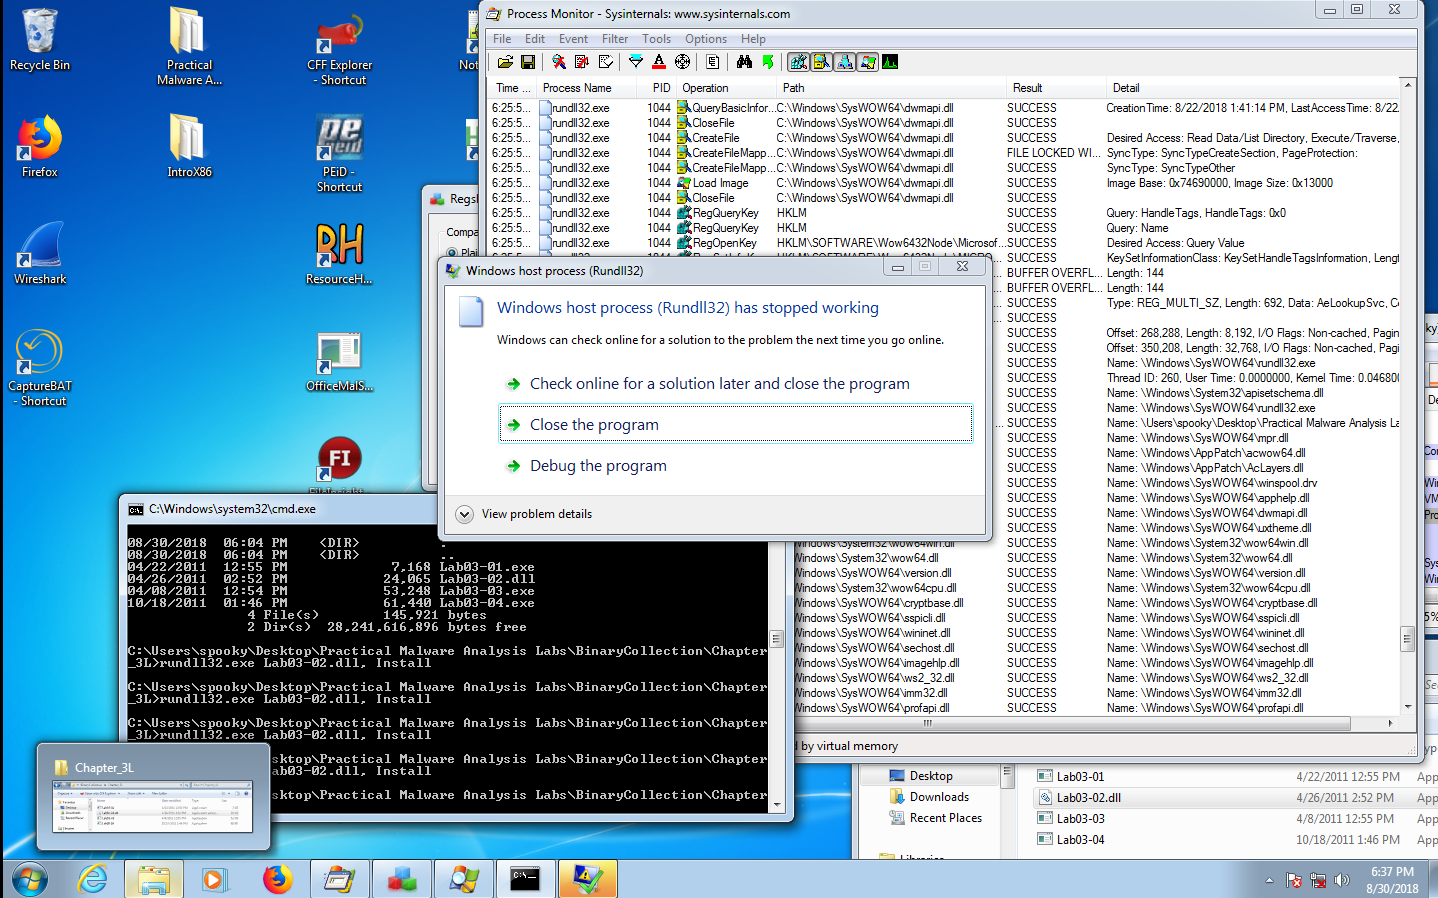Open the Highlight icon in Process Monitor toolbar
The height and width of the screenshot is (898, 1438).
tap(659, 62)
